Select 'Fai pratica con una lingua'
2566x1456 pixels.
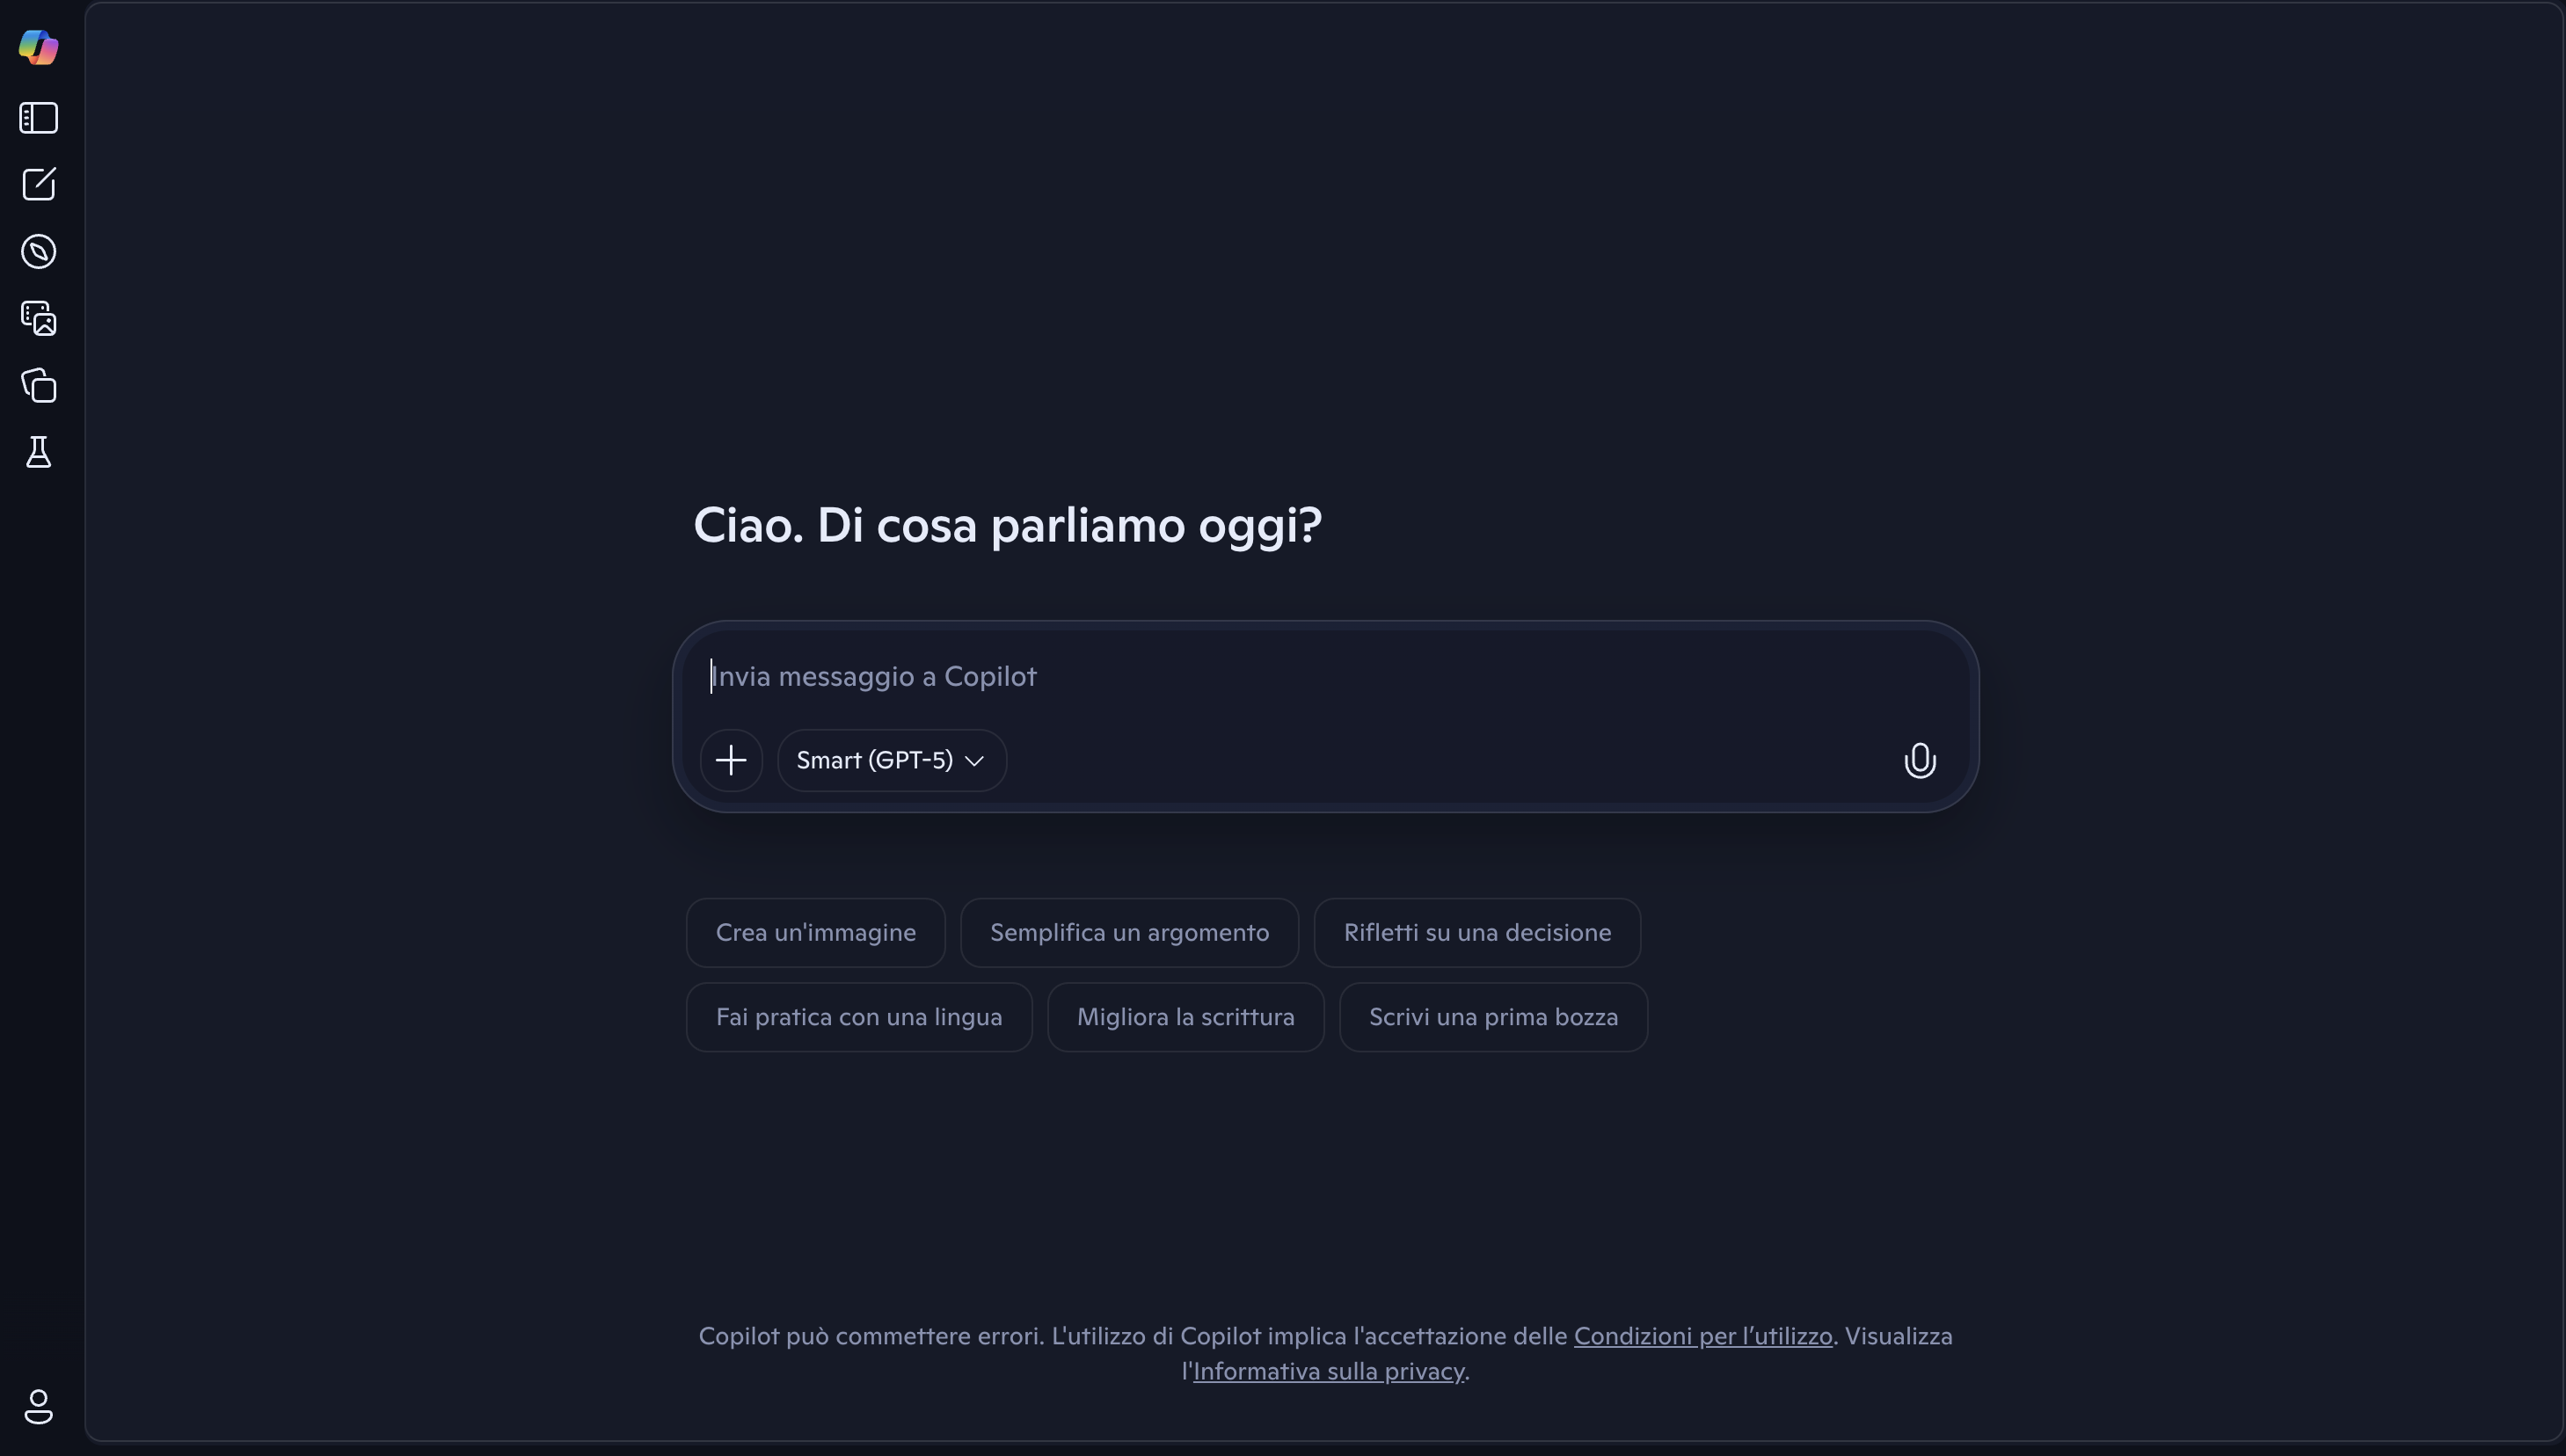pos(858,1017)
